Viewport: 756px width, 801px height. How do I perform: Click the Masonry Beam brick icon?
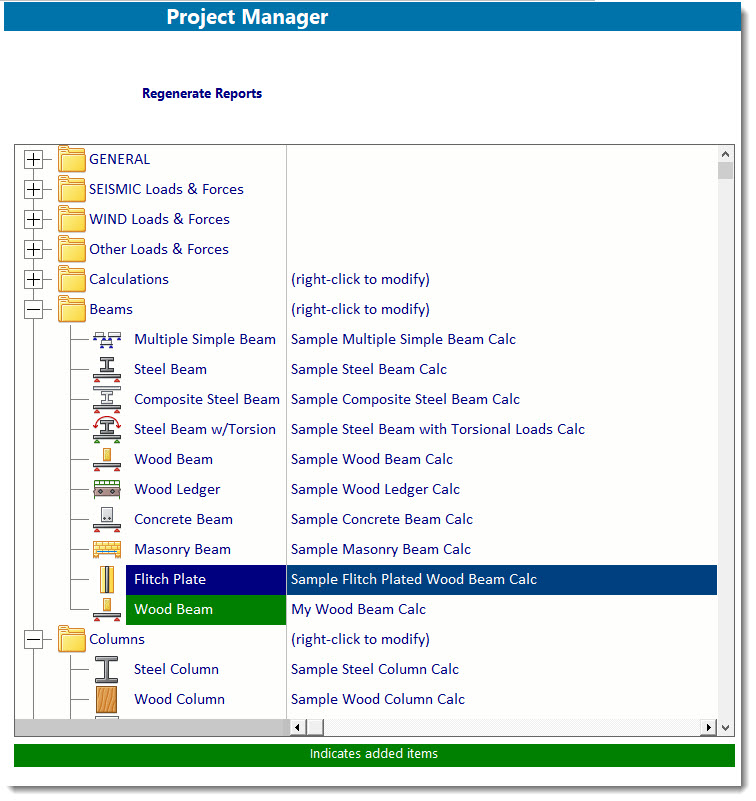pyautogui.click(x=106, y=550)
